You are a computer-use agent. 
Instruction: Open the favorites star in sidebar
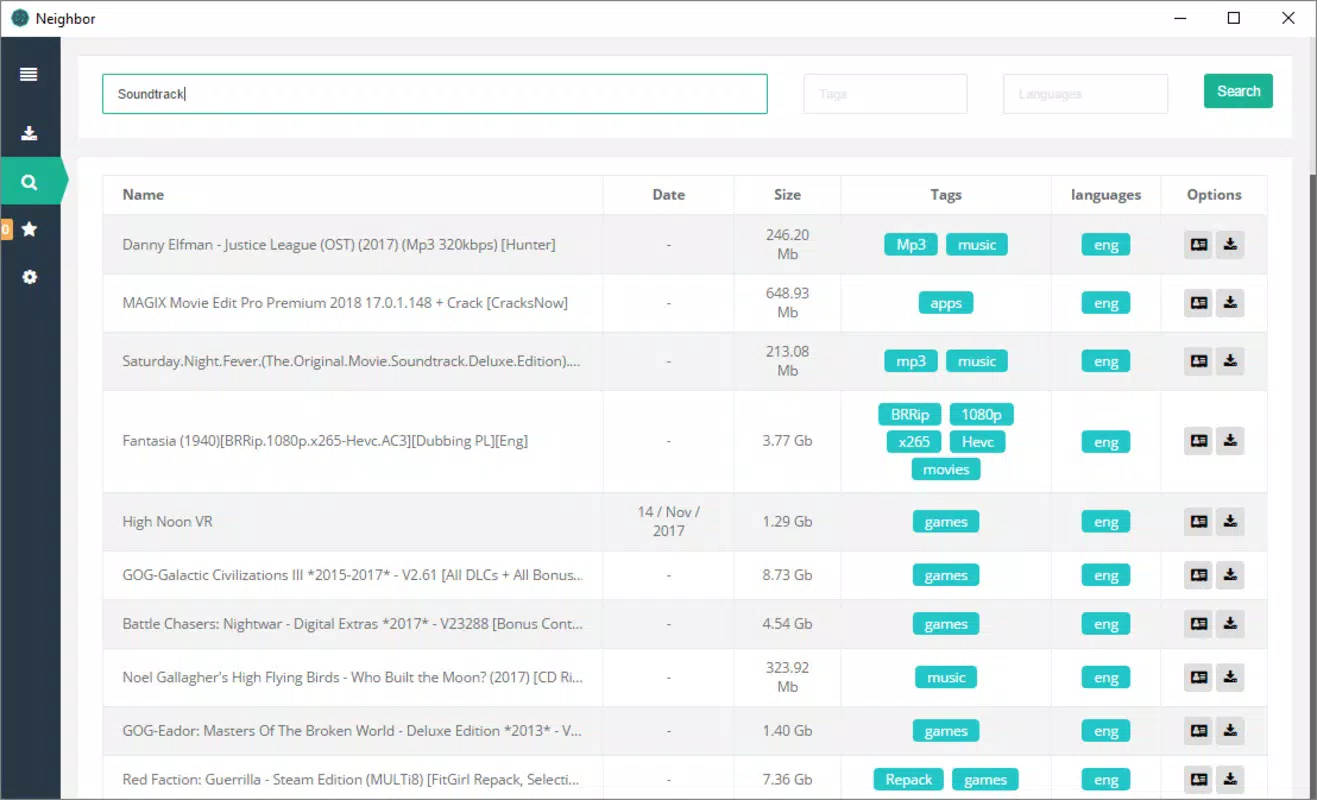(x=29, y=229)
